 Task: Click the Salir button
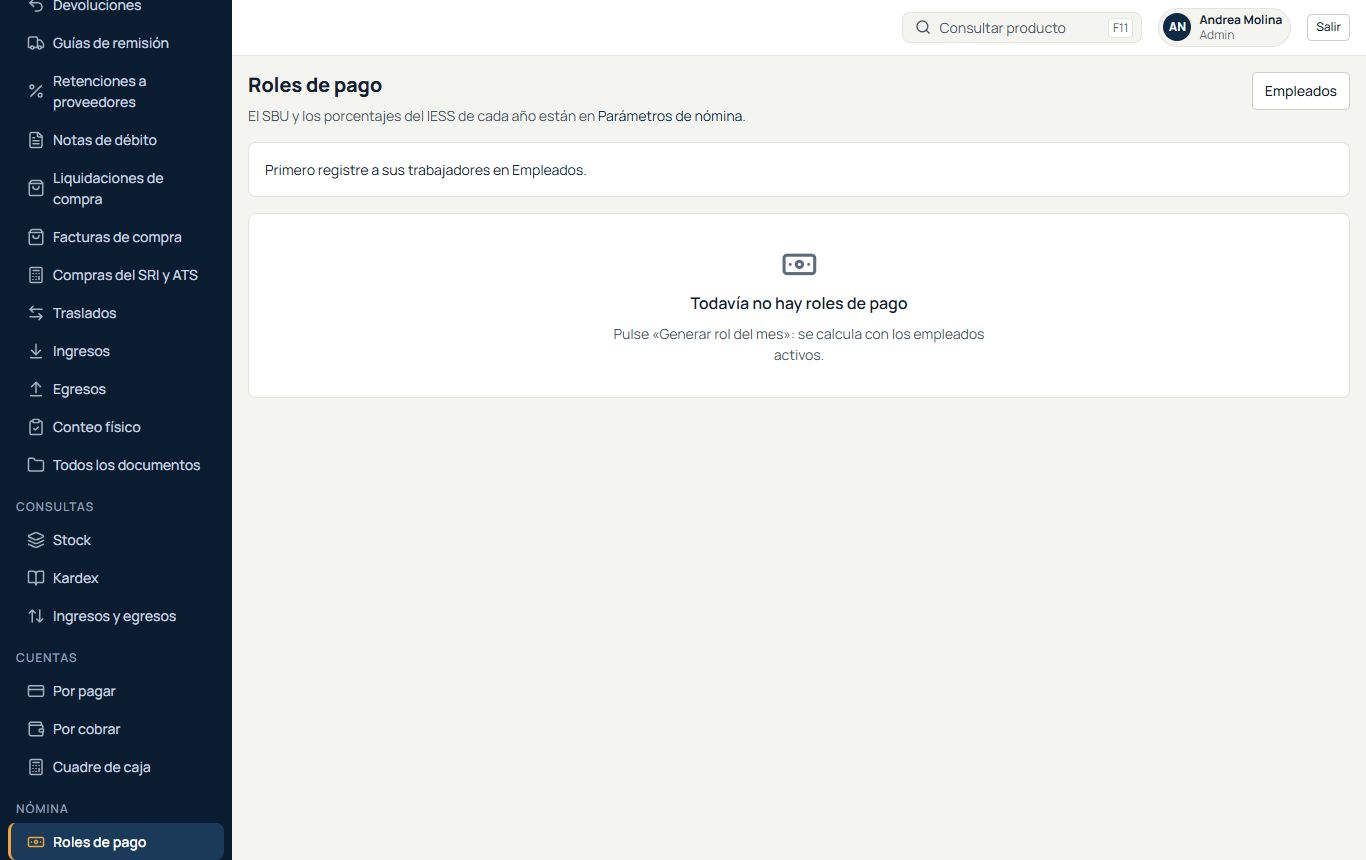pyautogui.click(x=1328, y=27)
